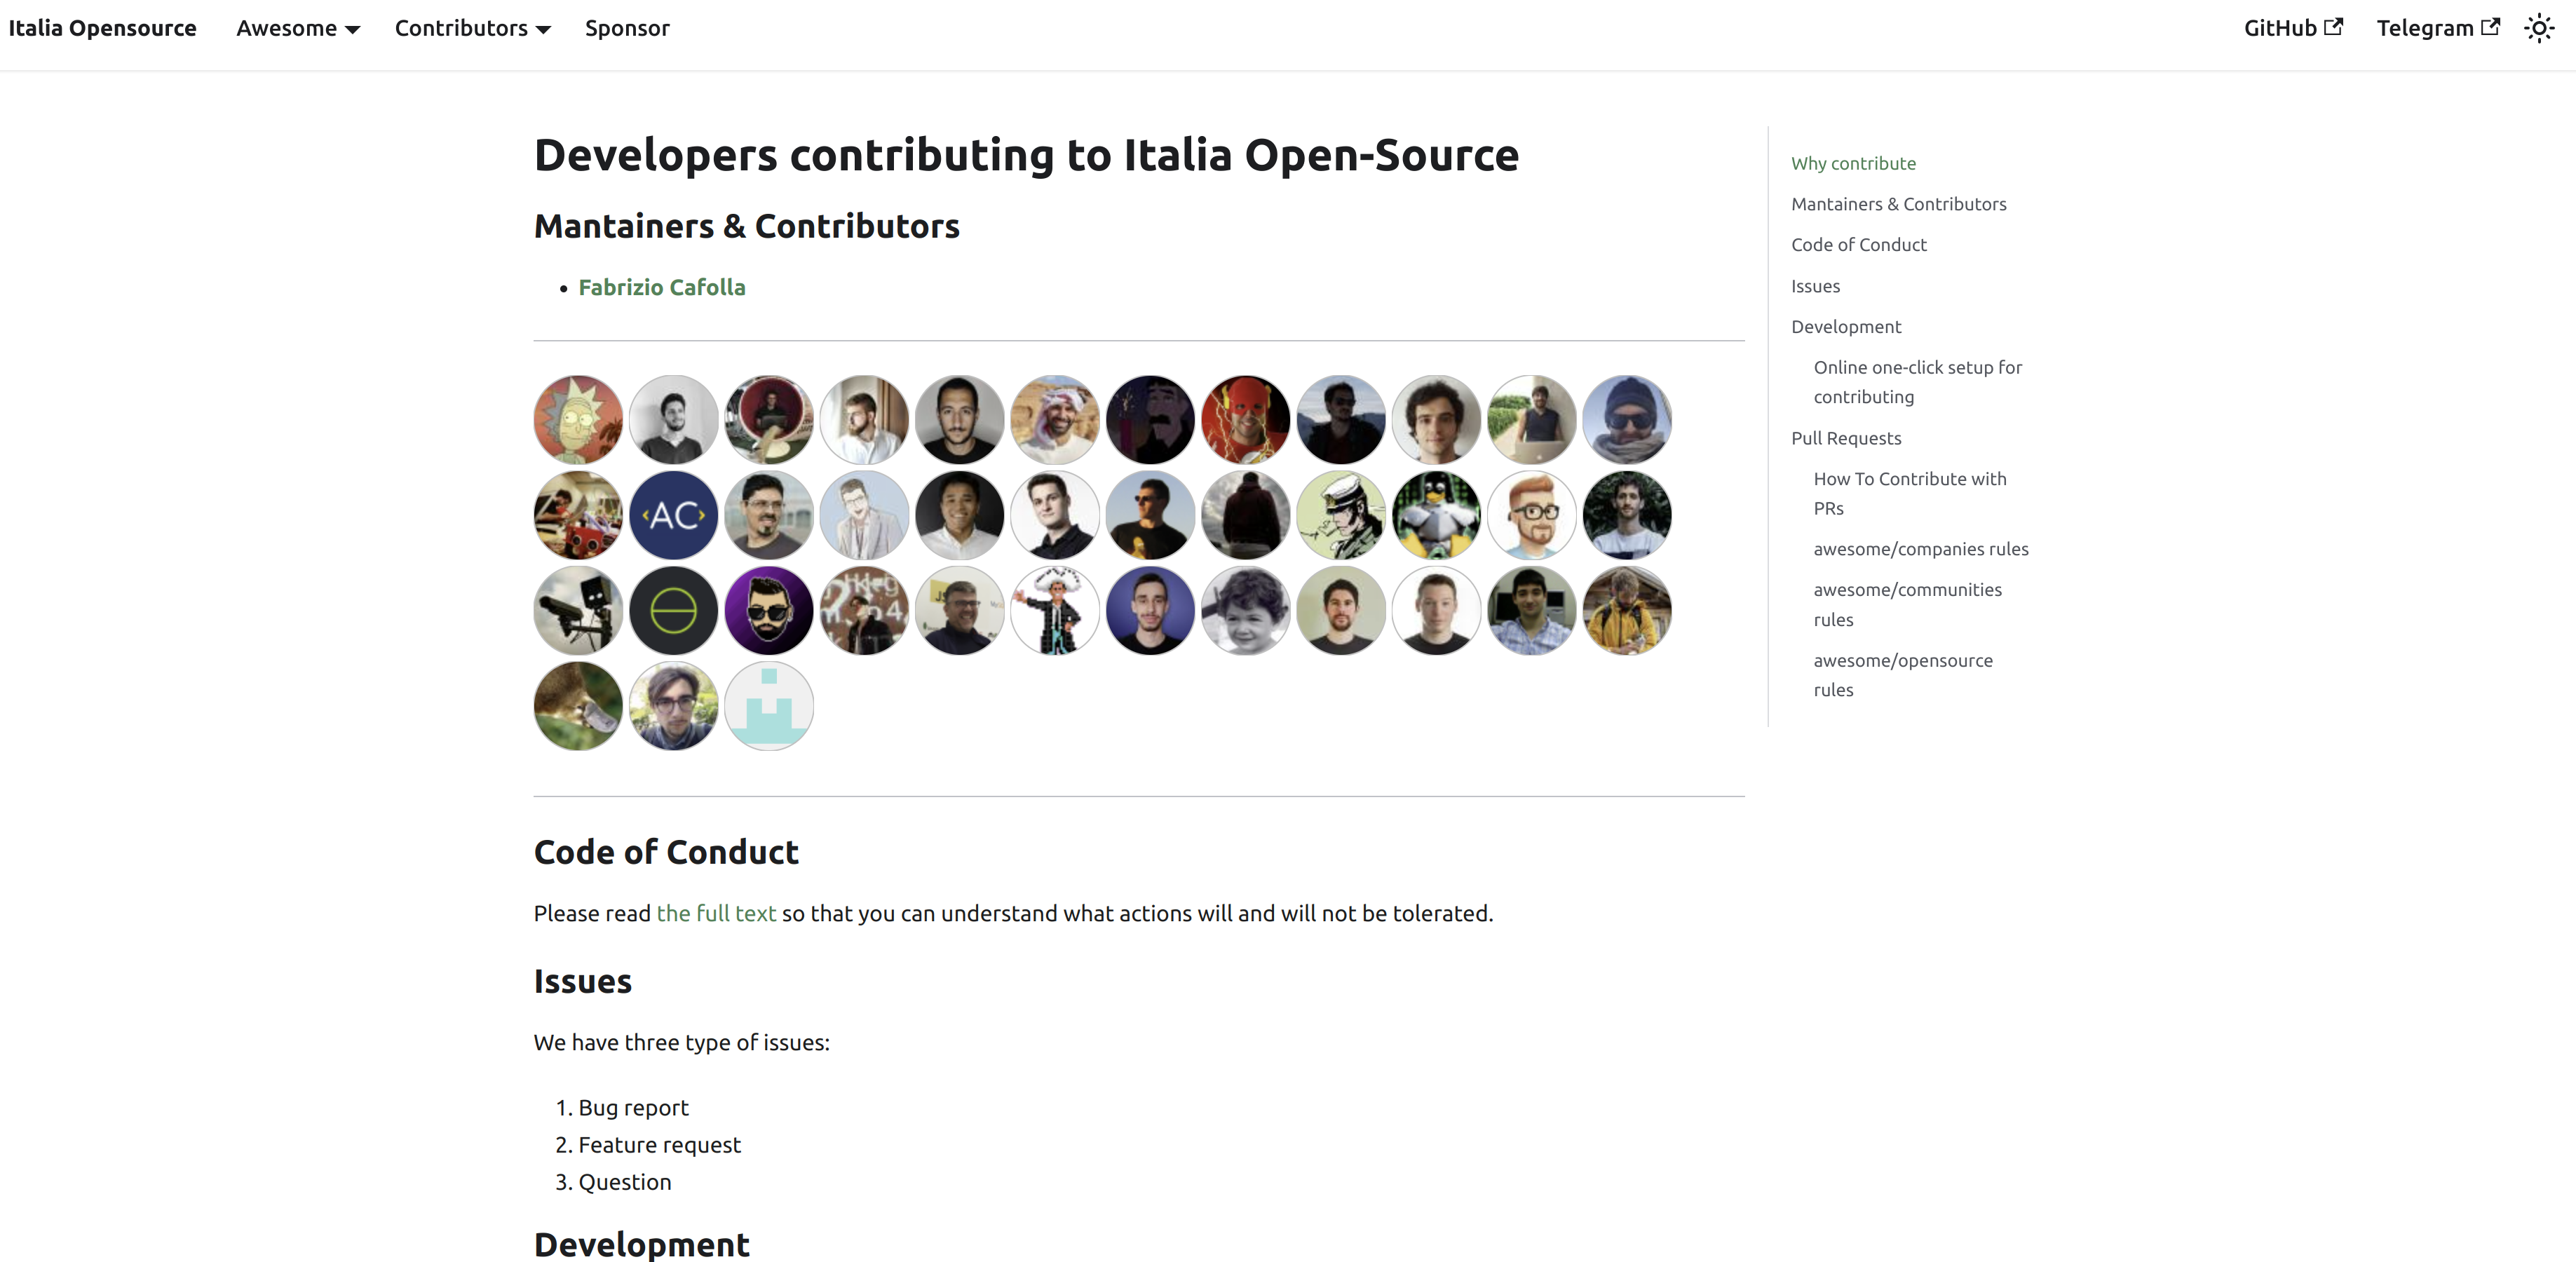2576x1262 pixels.
Task: Open the GitHub external link
Action: click(2292, 28)
